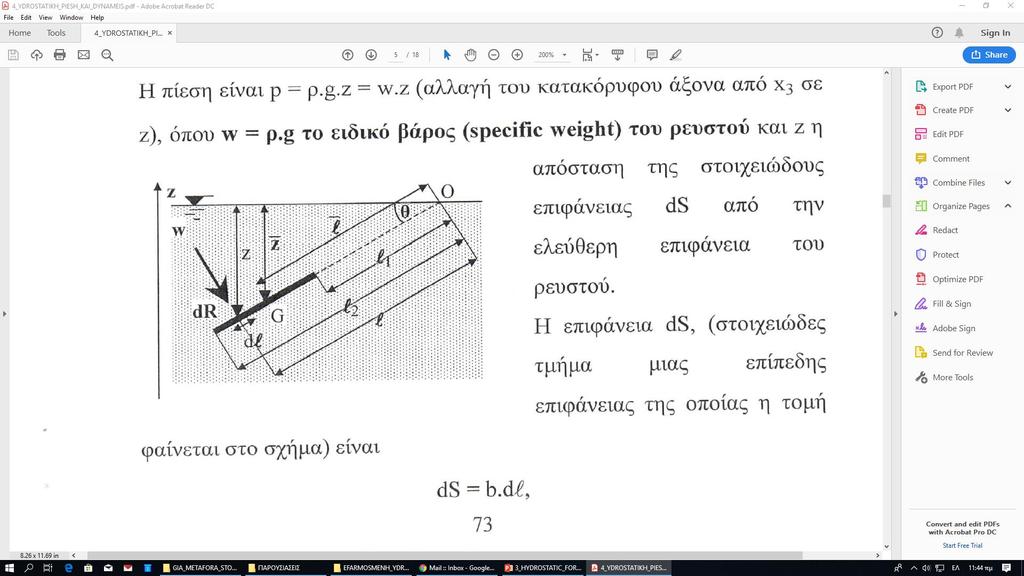Open the Export PDF tool
The height and width of the screenshot is (576, 1024).
(953, 86)
